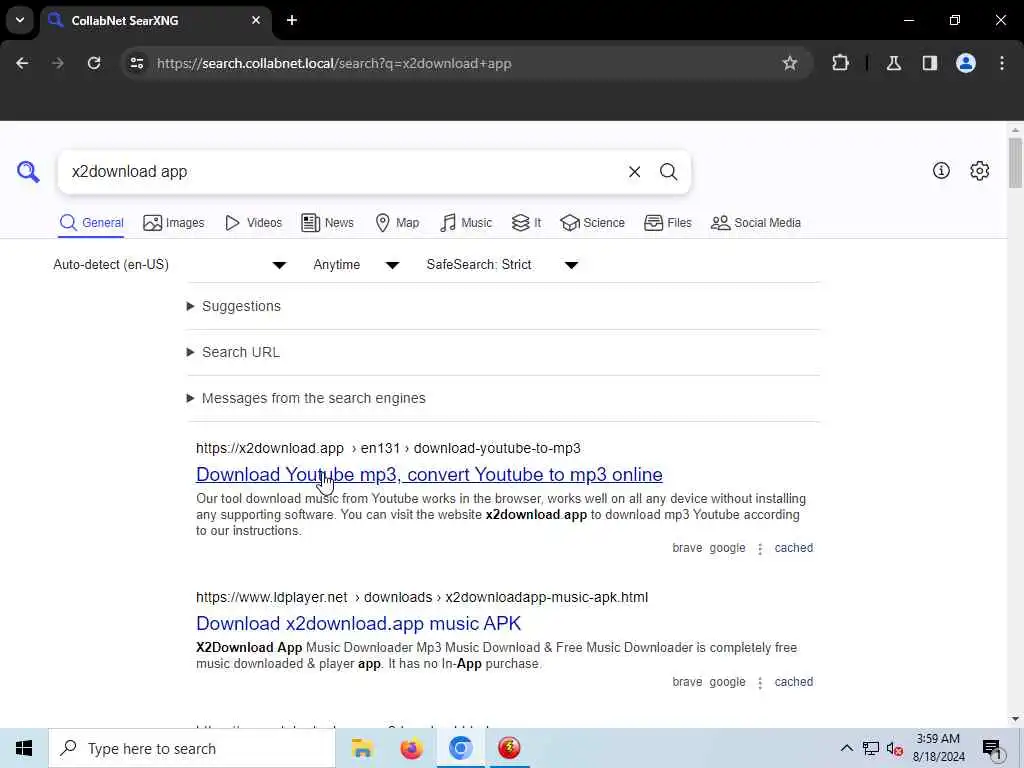View site information icon in address bar
This screenshot has width=1024, height=768.
click(x=137, y=63)
